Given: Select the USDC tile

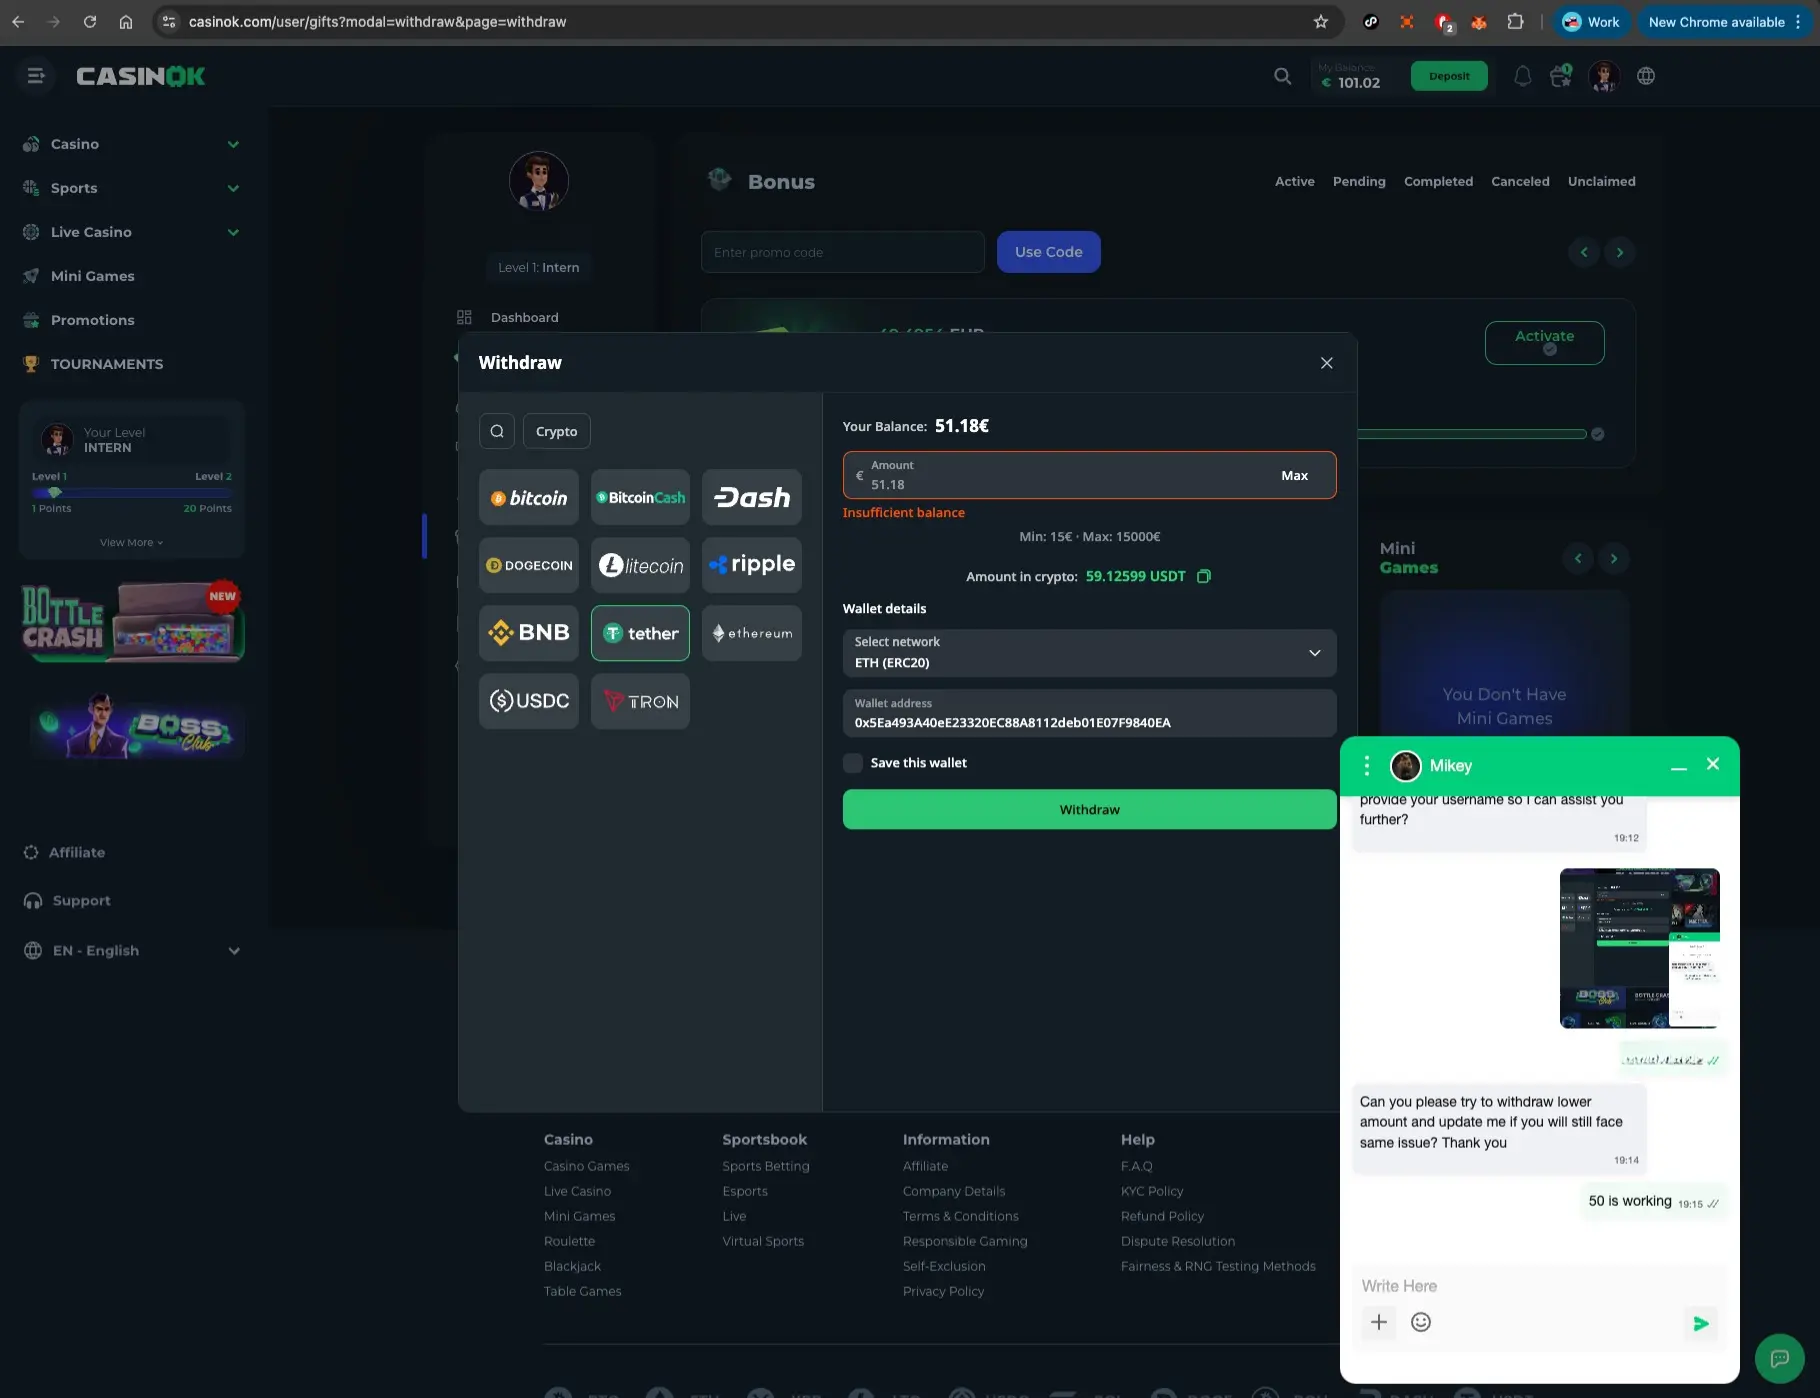Looking at the screenshot, I should click(x=528, y=701).
